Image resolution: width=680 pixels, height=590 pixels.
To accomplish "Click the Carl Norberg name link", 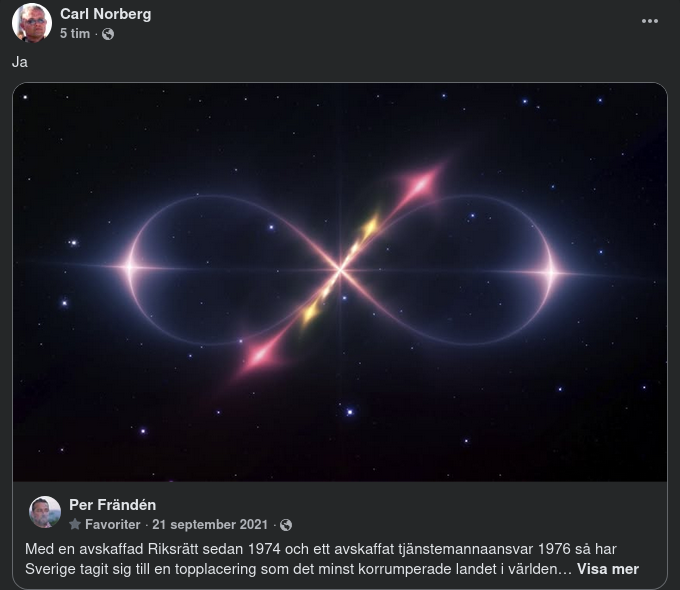I will pos(105,14).
